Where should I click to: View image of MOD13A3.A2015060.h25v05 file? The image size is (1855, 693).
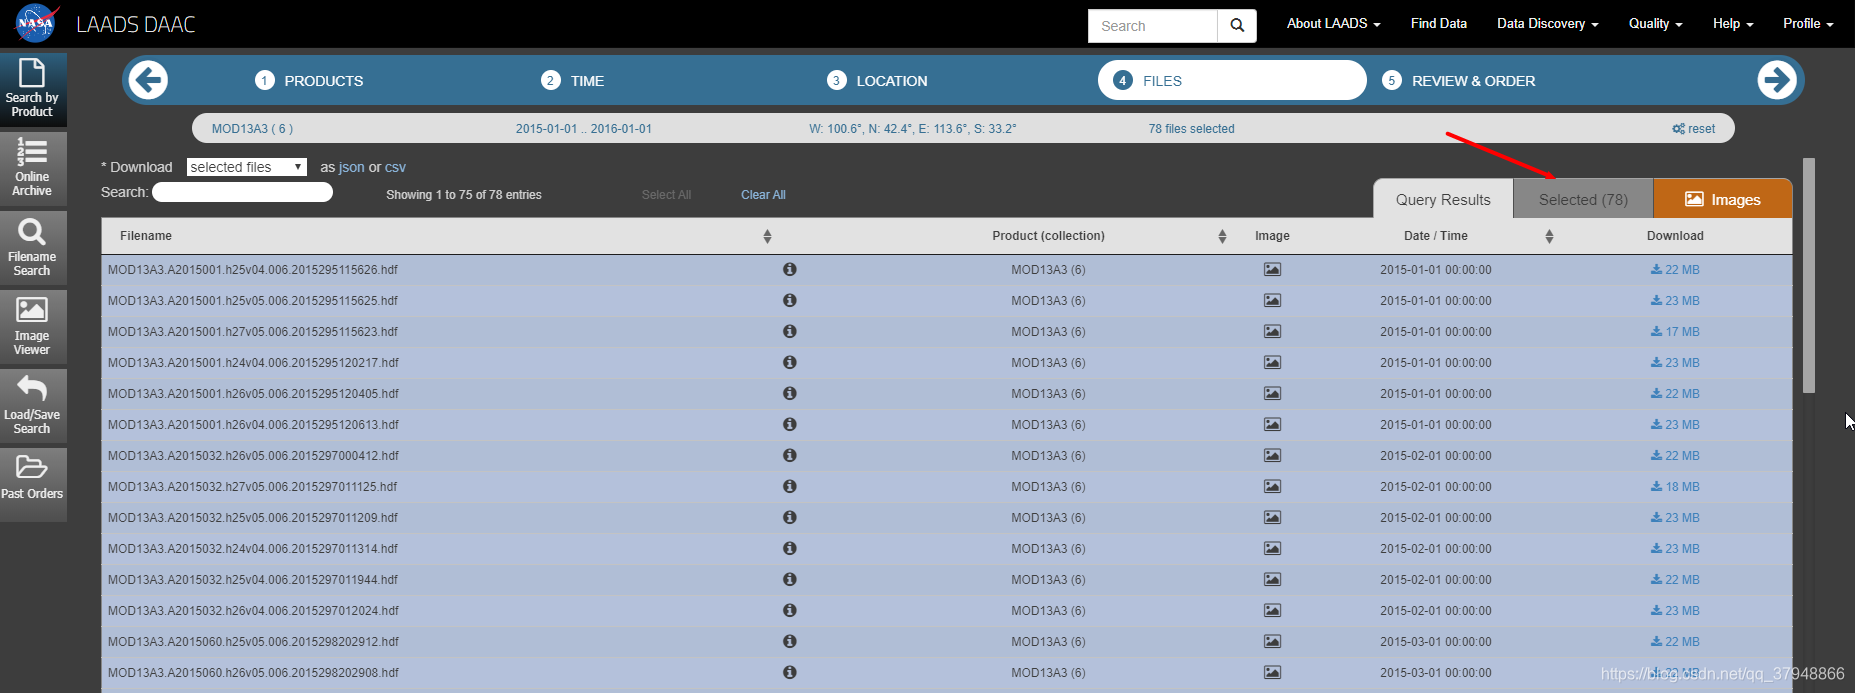(x=1272, y=641)
